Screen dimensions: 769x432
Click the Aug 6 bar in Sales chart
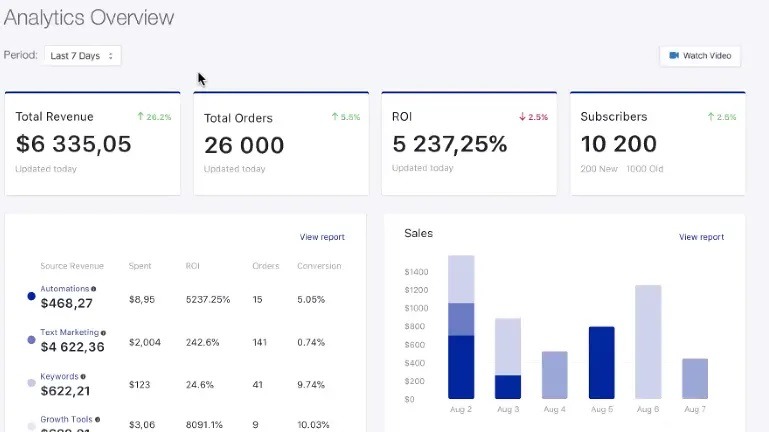point(648,342)
